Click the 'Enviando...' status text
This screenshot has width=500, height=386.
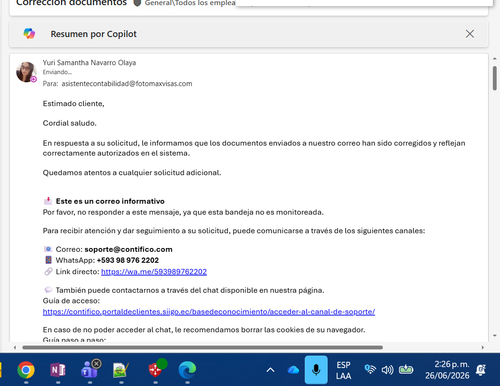[x=57, y=72]
